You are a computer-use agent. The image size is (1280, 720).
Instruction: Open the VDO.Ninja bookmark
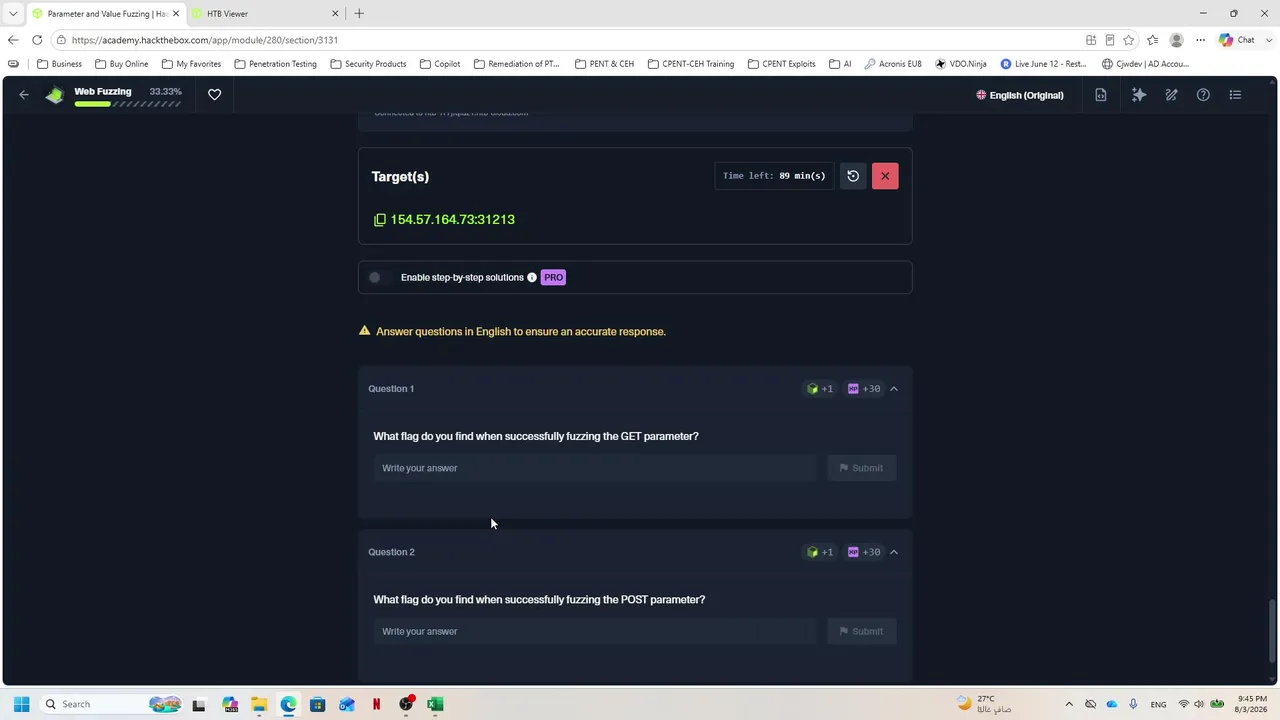click(x=961, y=64)
